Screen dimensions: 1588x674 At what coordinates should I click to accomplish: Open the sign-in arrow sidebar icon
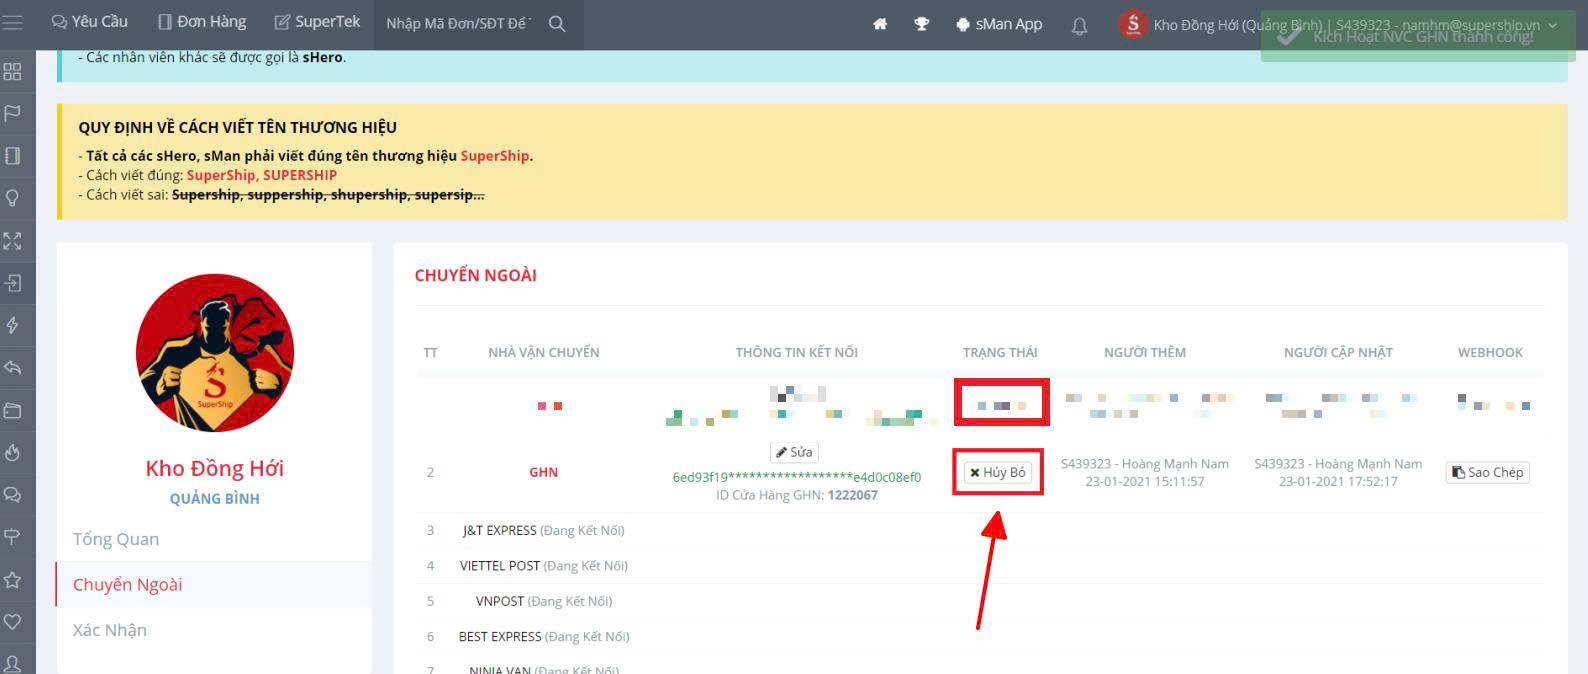click(x=12, y=283)
